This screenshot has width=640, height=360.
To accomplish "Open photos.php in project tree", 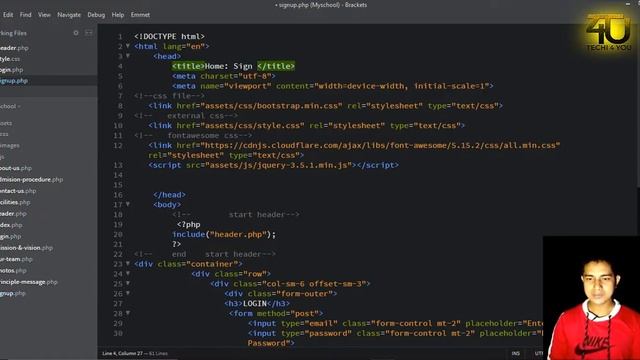I will pyautogui.click(x=13, y=270).
